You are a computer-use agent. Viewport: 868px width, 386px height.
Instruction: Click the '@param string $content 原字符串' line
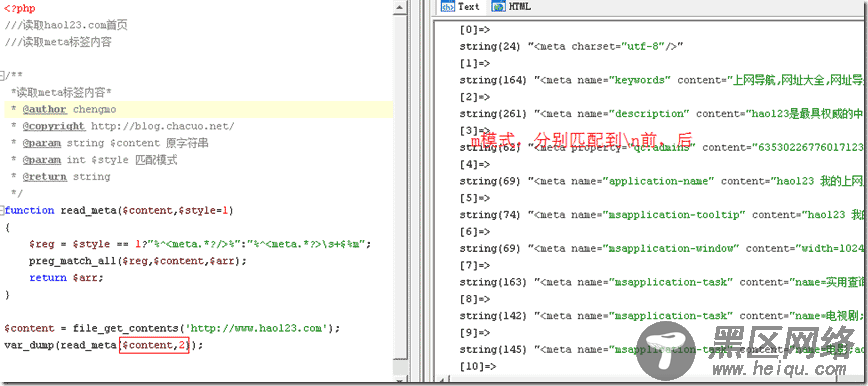(x=110, y=143)
